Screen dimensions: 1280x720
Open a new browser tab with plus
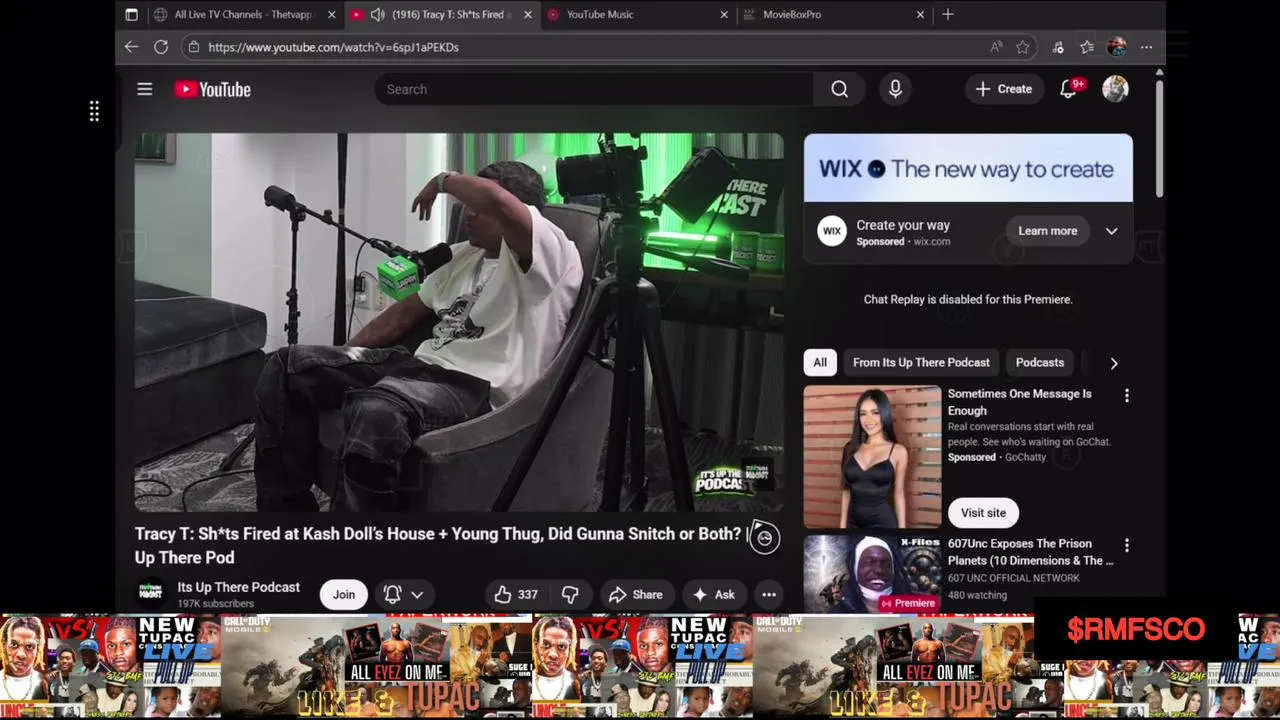tap(948, 14)
